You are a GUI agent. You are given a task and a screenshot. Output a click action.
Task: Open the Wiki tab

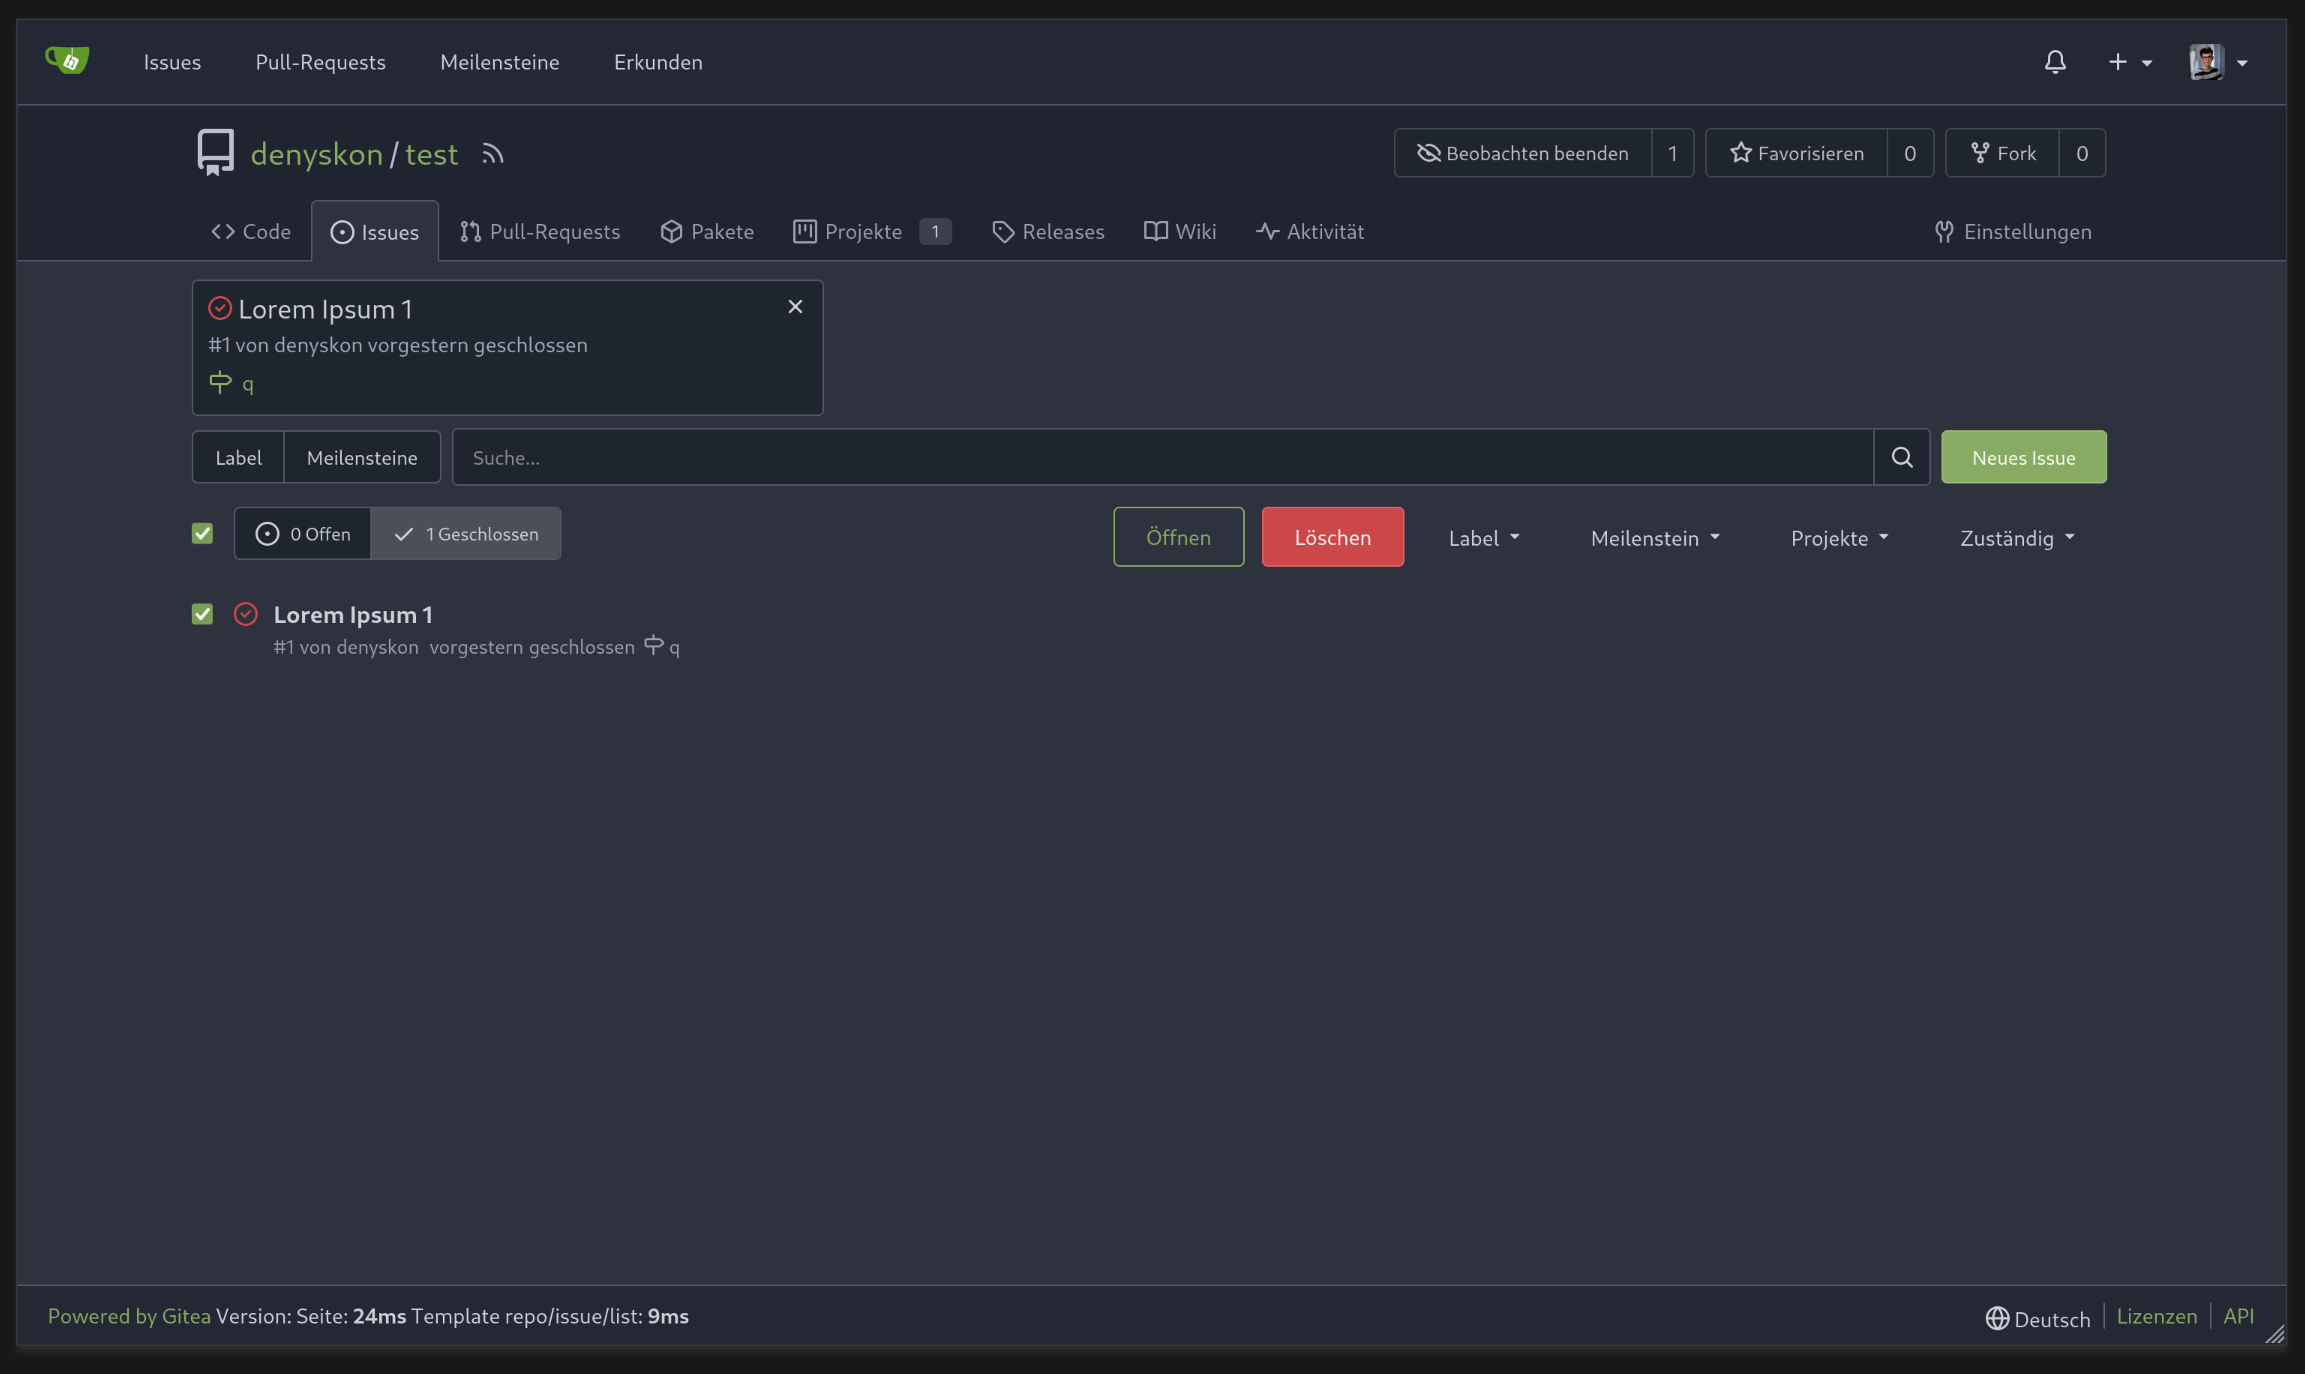(1180, 231)
